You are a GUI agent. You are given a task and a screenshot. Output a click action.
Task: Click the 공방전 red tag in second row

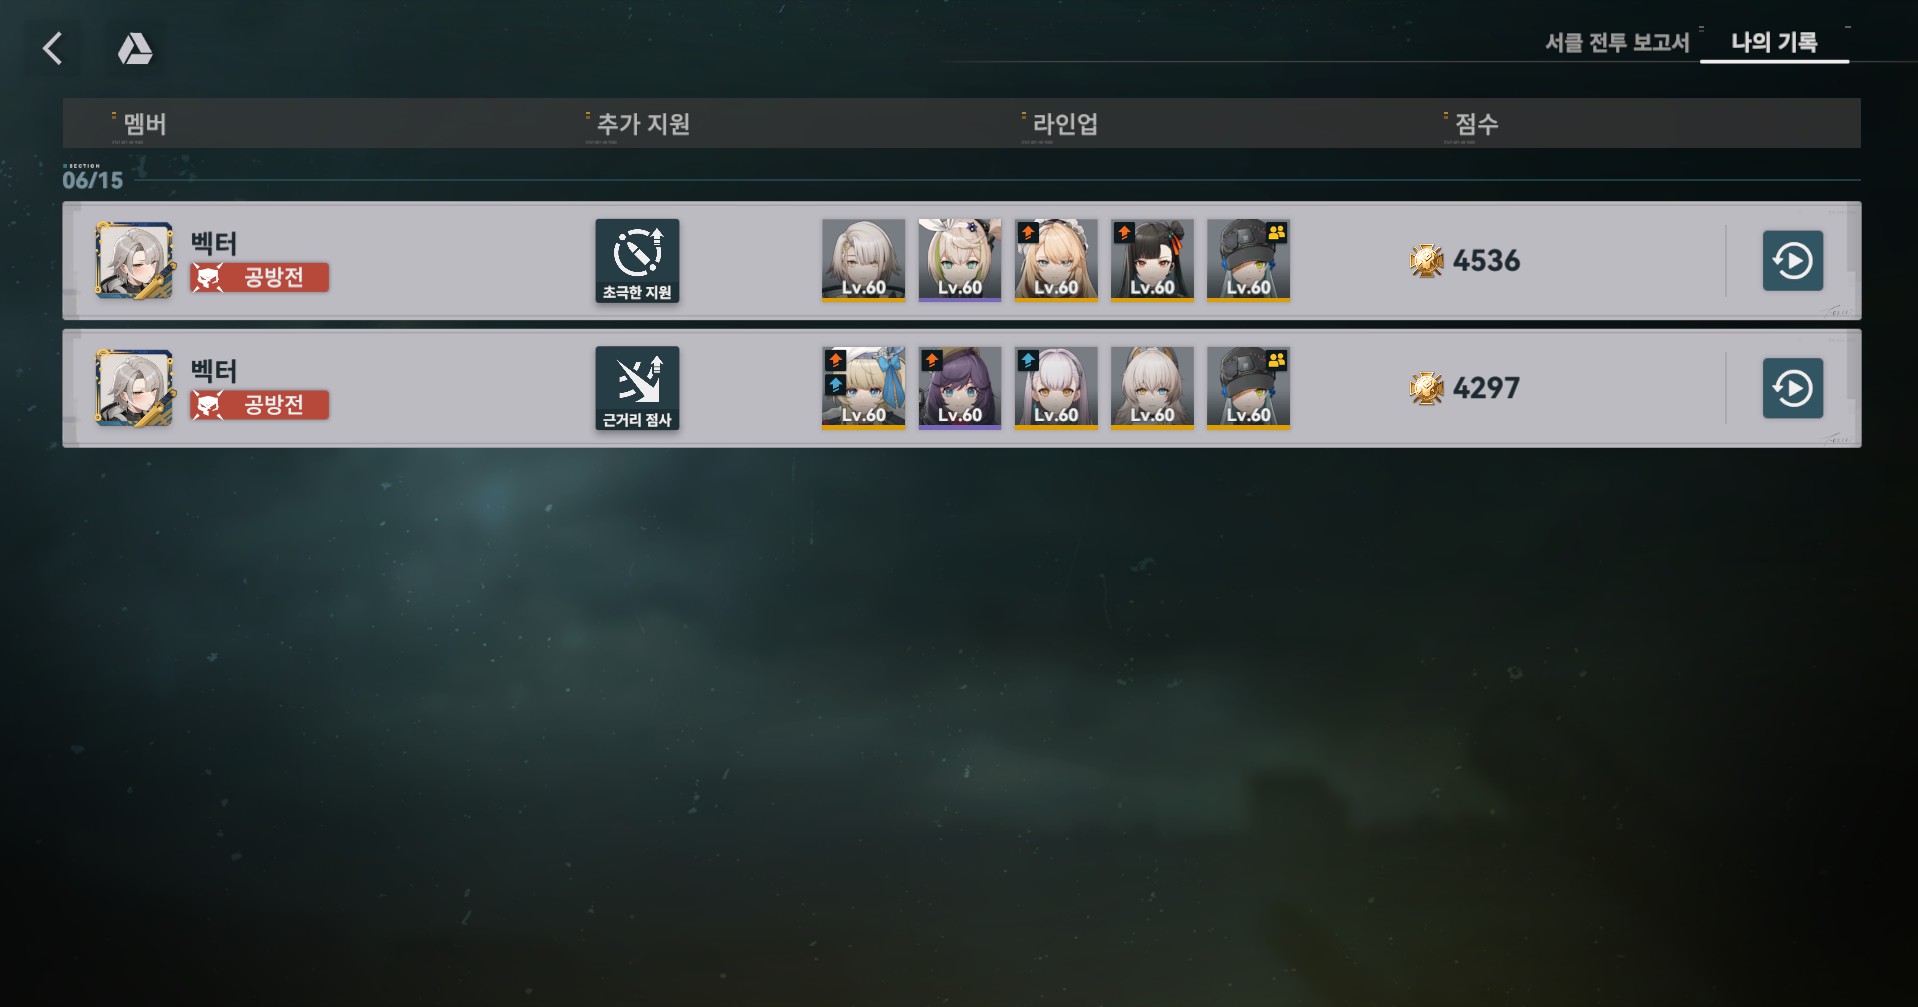260,405
